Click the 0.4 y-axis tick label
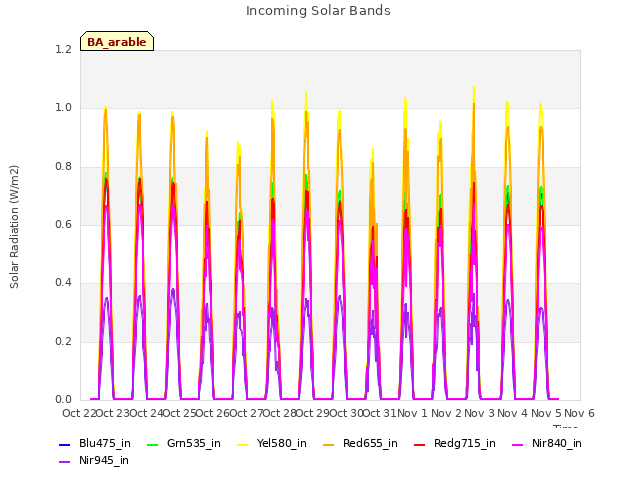This screenshot has height=480, width=640. [x=63, y=282]
